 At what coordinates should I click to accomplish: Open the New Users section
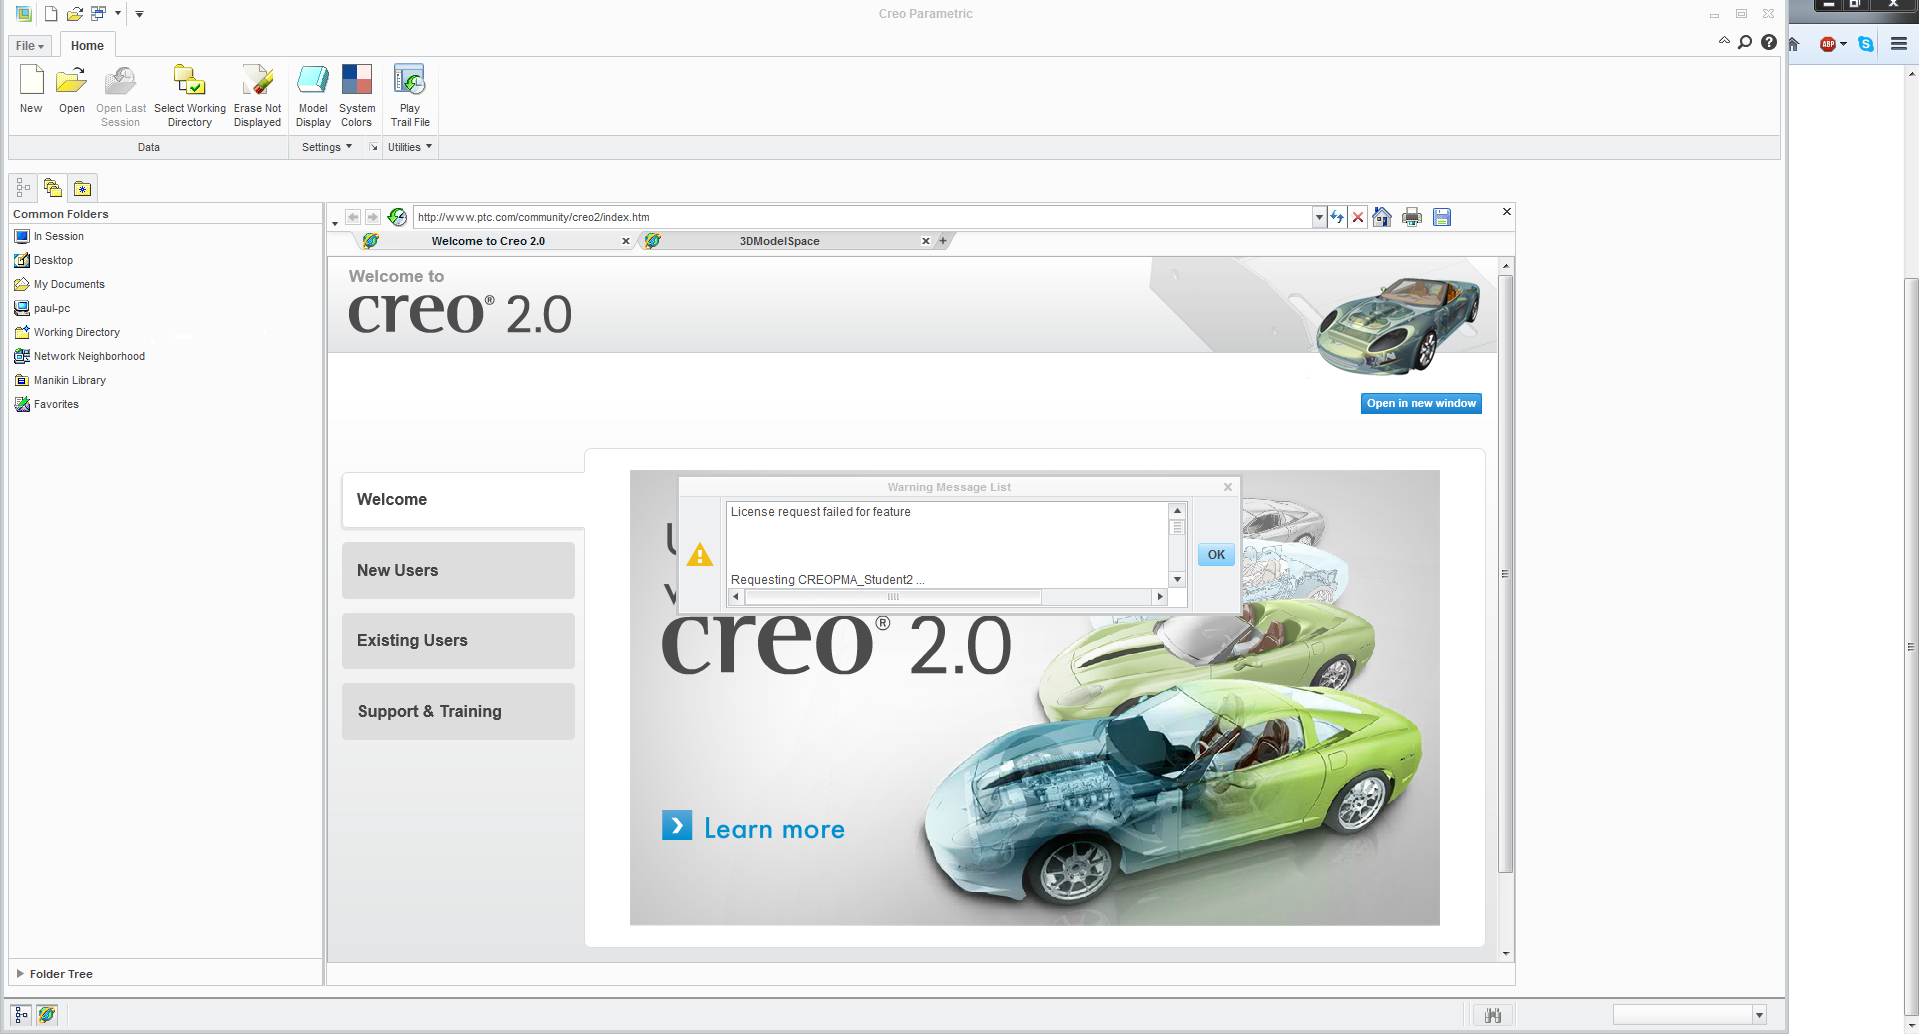458,570
